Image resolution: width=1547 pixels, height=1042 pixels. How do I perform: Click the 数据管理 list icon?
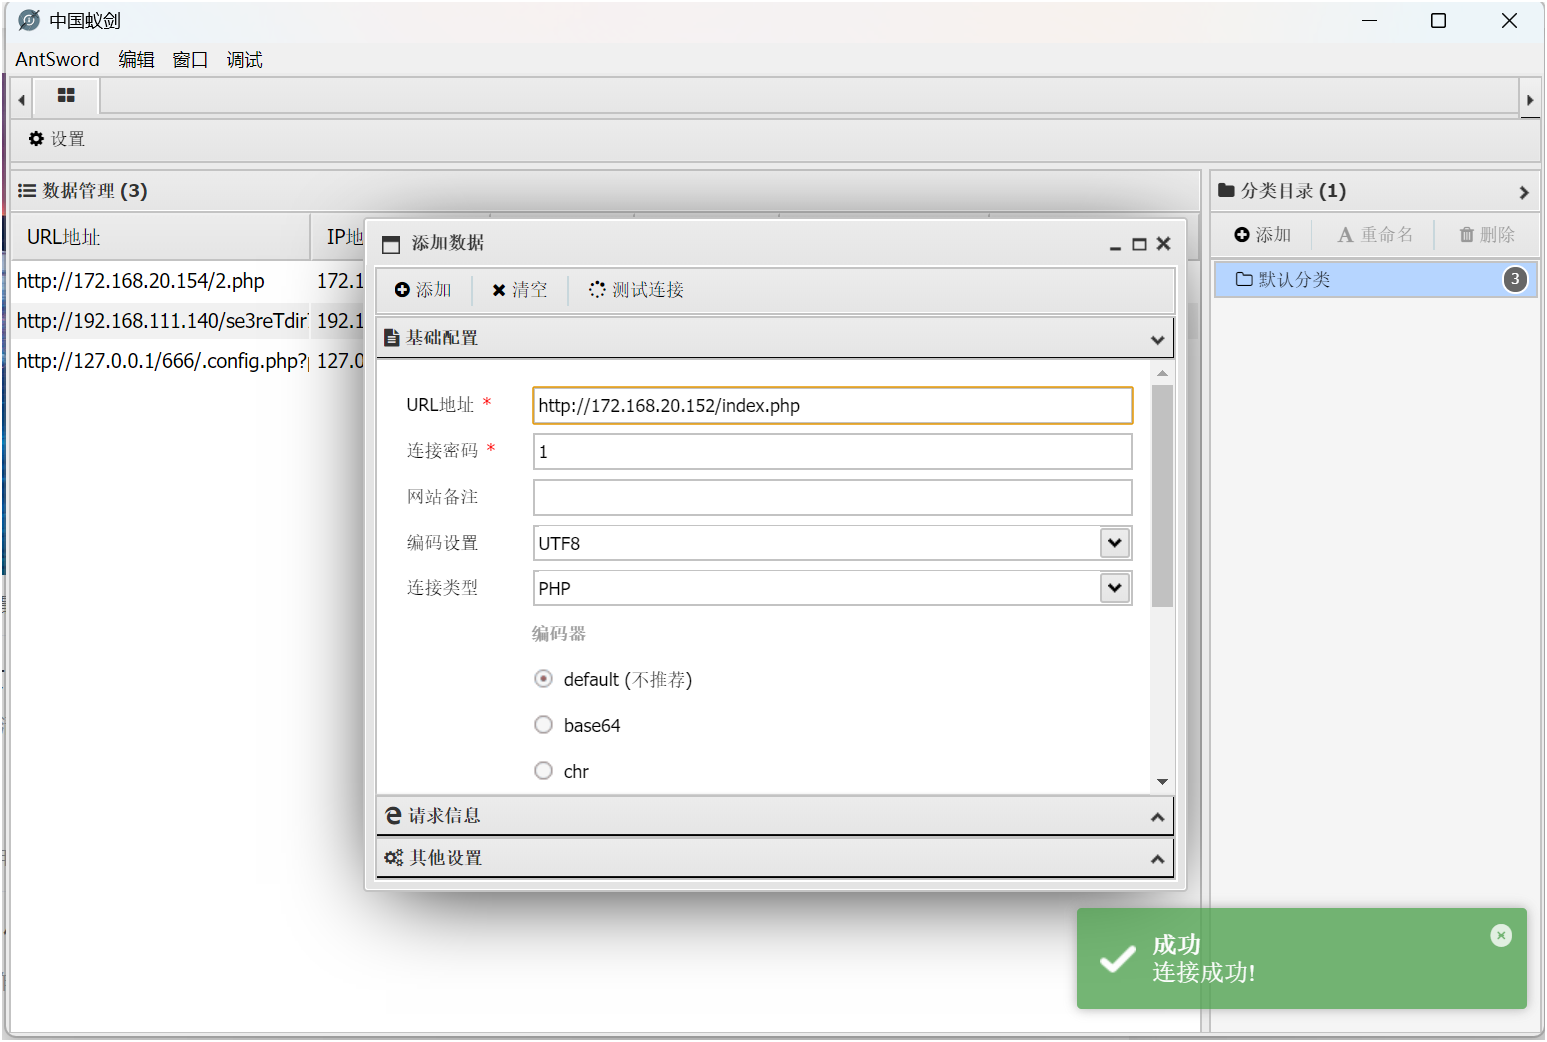[27, 191]
